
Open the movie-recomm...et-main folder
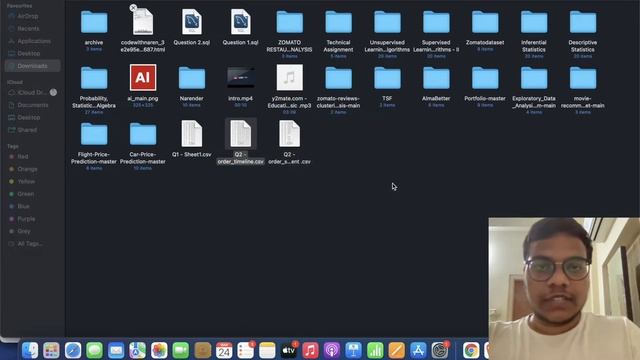click(583, 78)
